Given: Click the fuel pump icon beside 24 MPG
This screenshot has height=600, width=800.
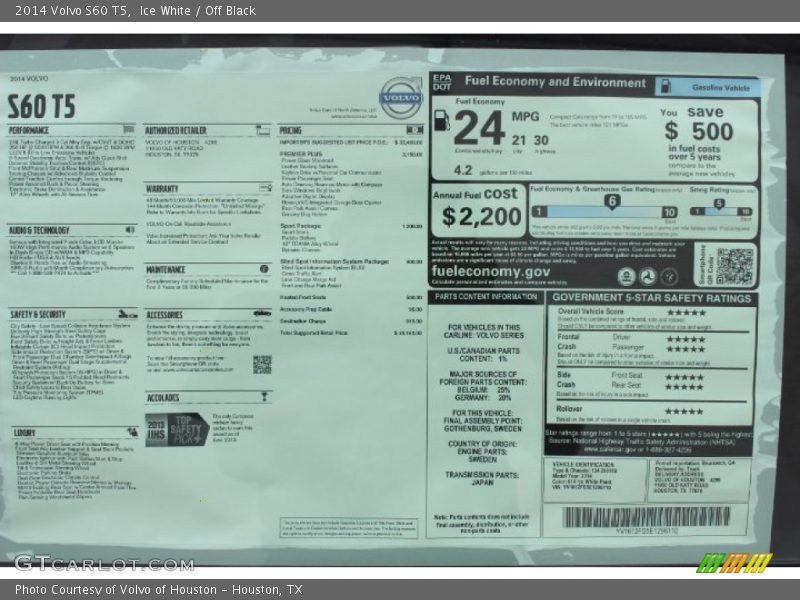Looking at the screenshot, I should (x=440, y=122).
